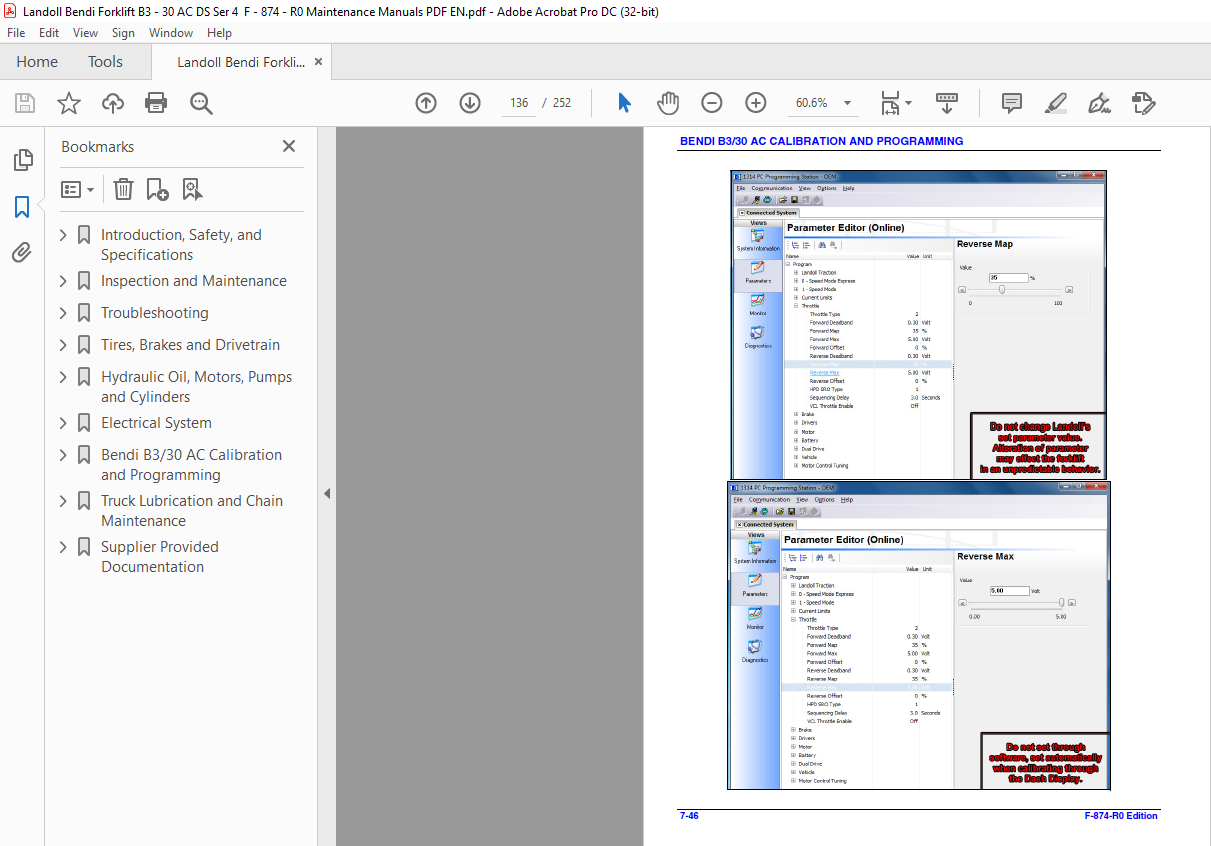Toggle the Bookmarks panel ribbon icon
The image size is (1211, 846).
coord(22,207)
